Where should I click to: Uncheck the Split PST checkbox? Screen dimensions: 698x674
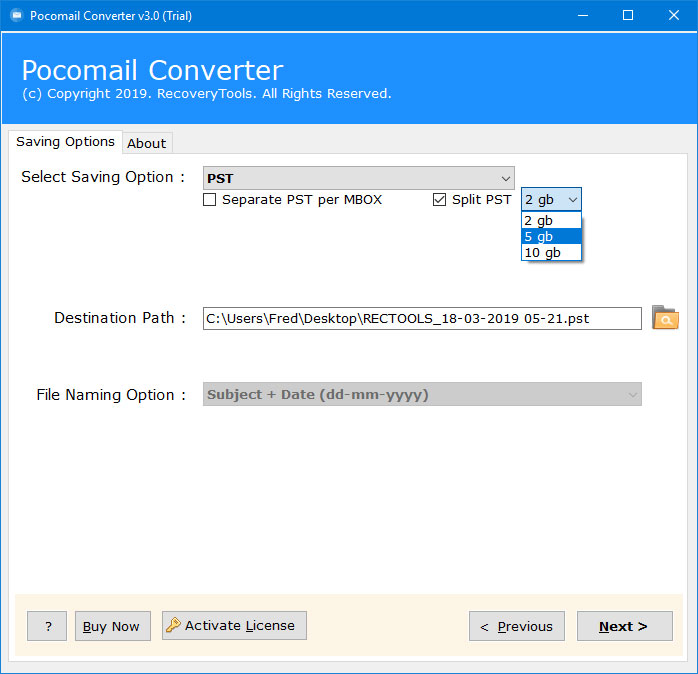pos(439,199)
